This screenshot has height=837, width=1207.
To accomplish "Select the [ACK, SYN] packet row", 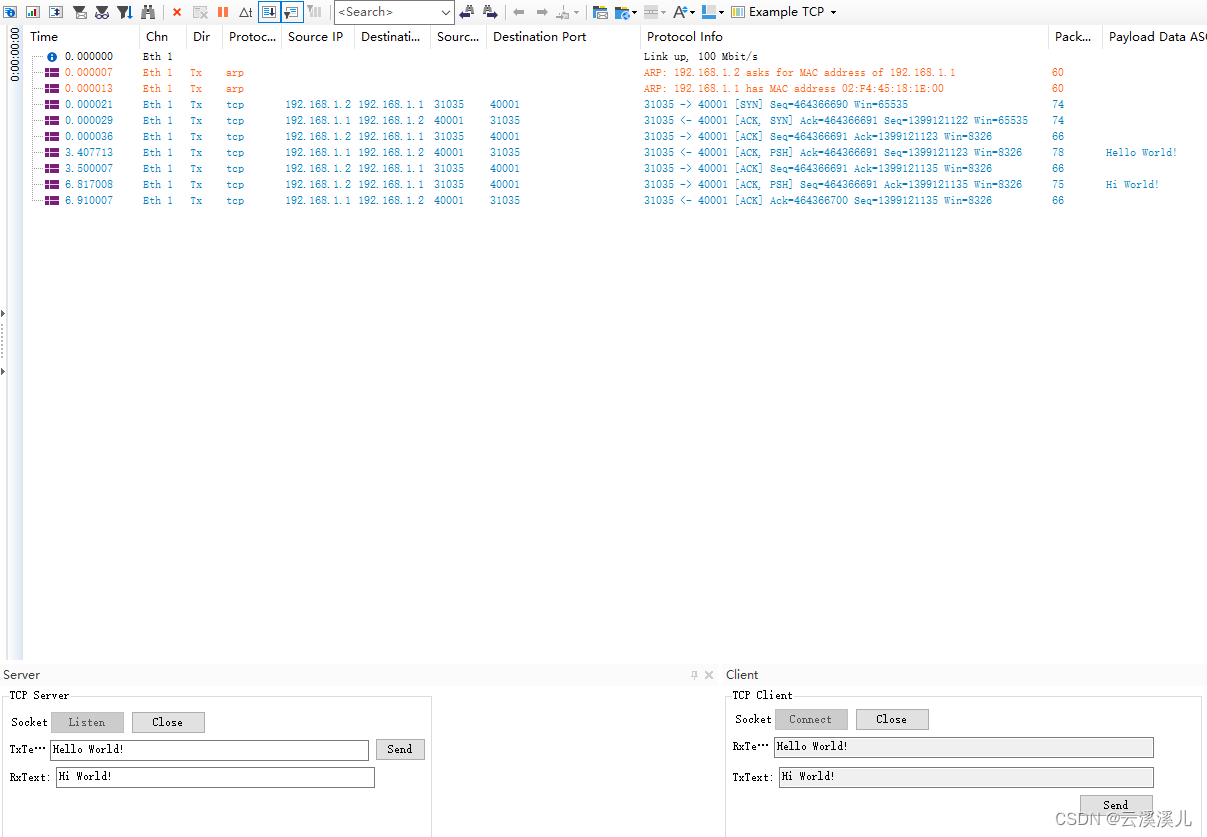I will coord(615,121).
